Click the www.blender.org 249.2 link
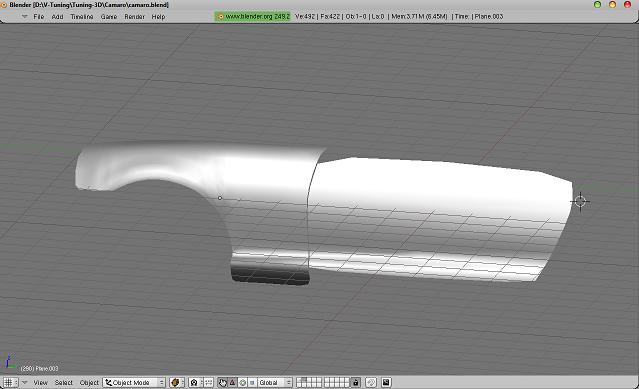 [x=253, y=17]
